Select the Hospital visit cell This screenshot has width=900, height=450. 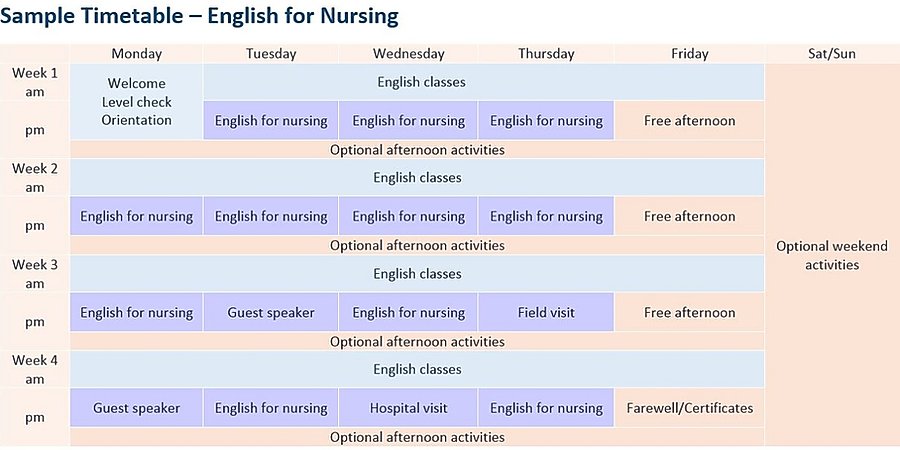408,408
